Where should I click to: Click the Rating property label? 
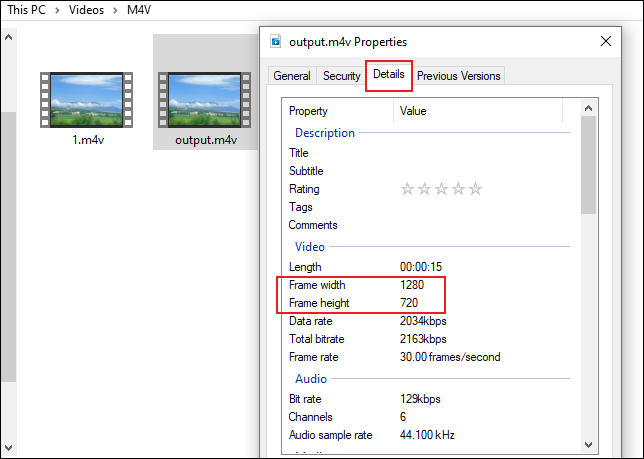click(x=304, y=189)
